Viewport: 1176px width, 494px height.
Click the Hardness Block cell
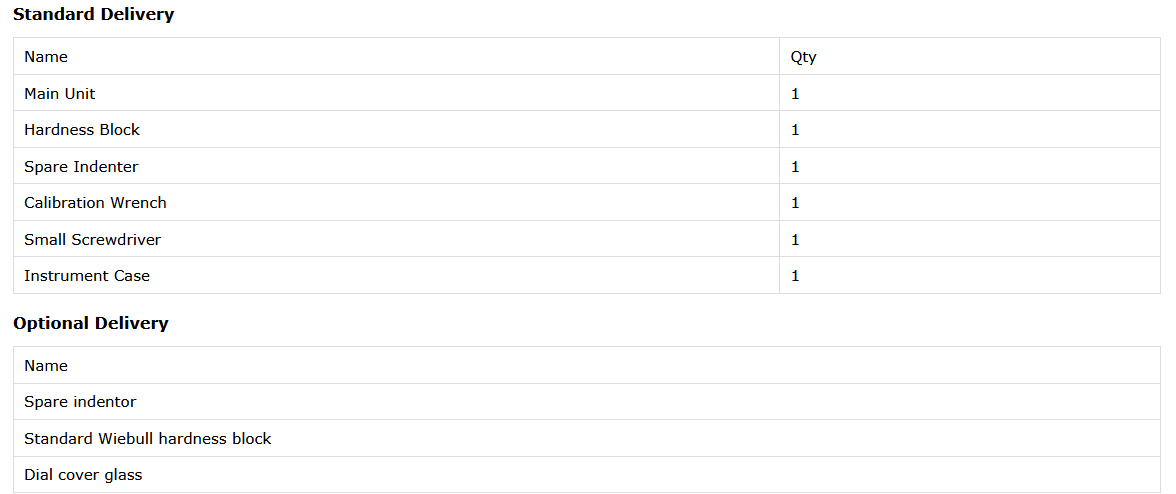82,130
